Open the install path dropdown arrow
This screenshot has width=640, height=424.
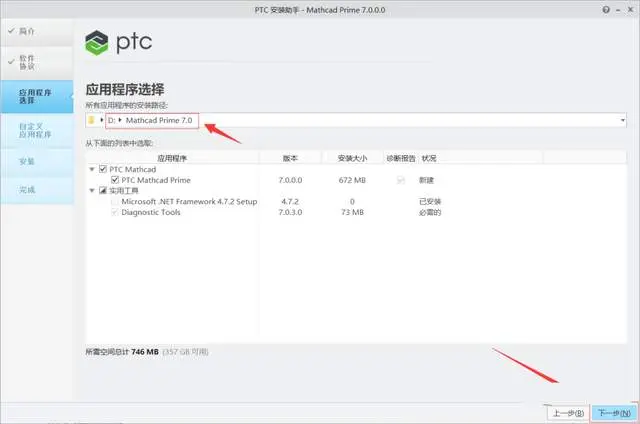[x=623, y=120]
